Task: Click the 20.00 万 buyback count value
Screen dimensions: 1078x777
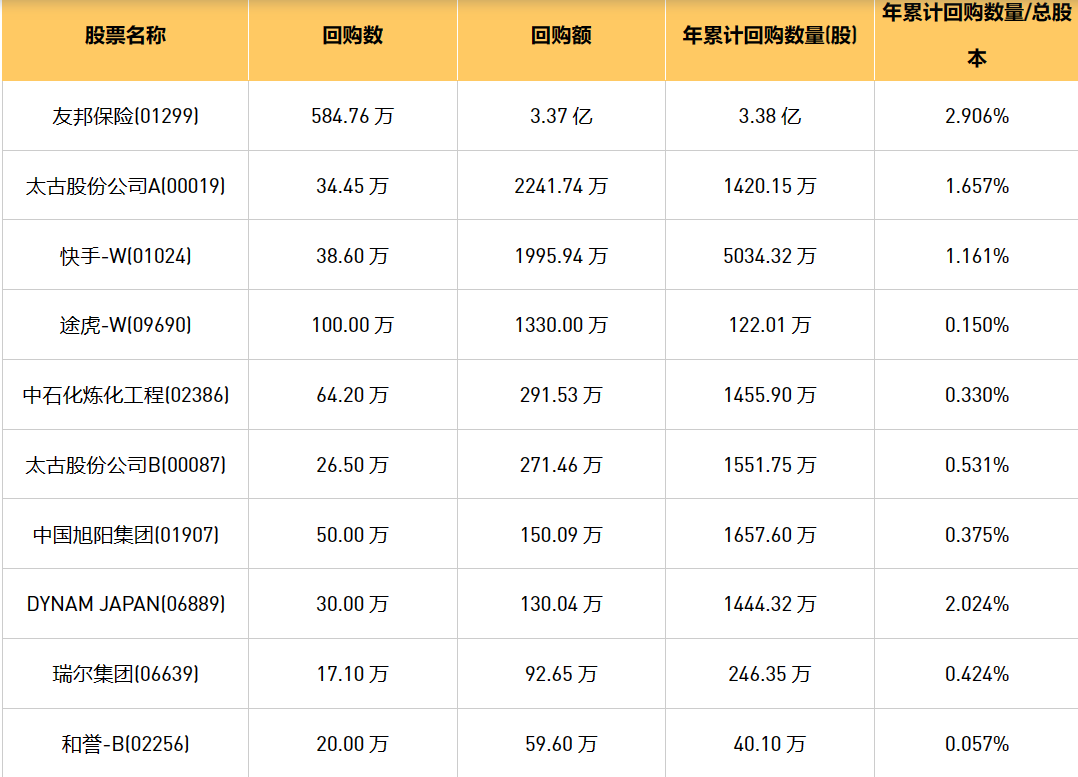Action: 353,745
